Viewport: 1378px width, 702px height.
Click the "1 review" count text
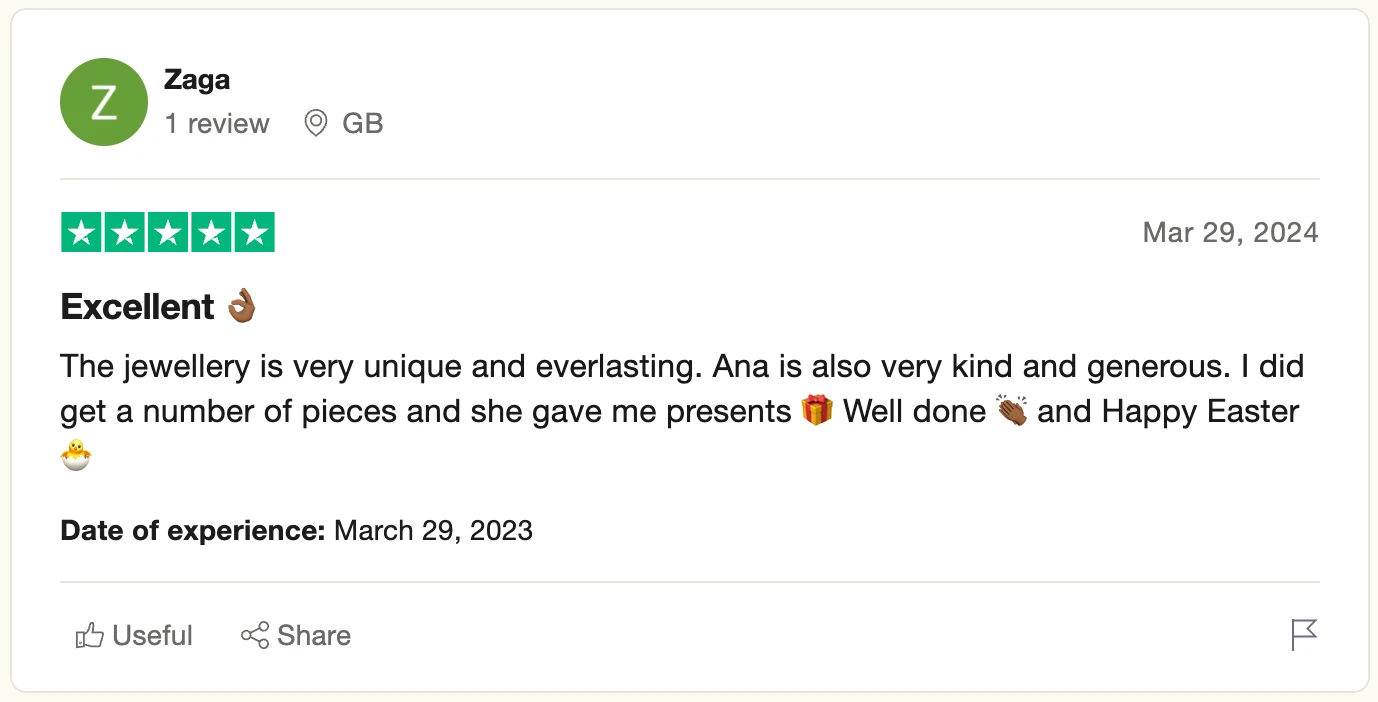click(217, 124)
